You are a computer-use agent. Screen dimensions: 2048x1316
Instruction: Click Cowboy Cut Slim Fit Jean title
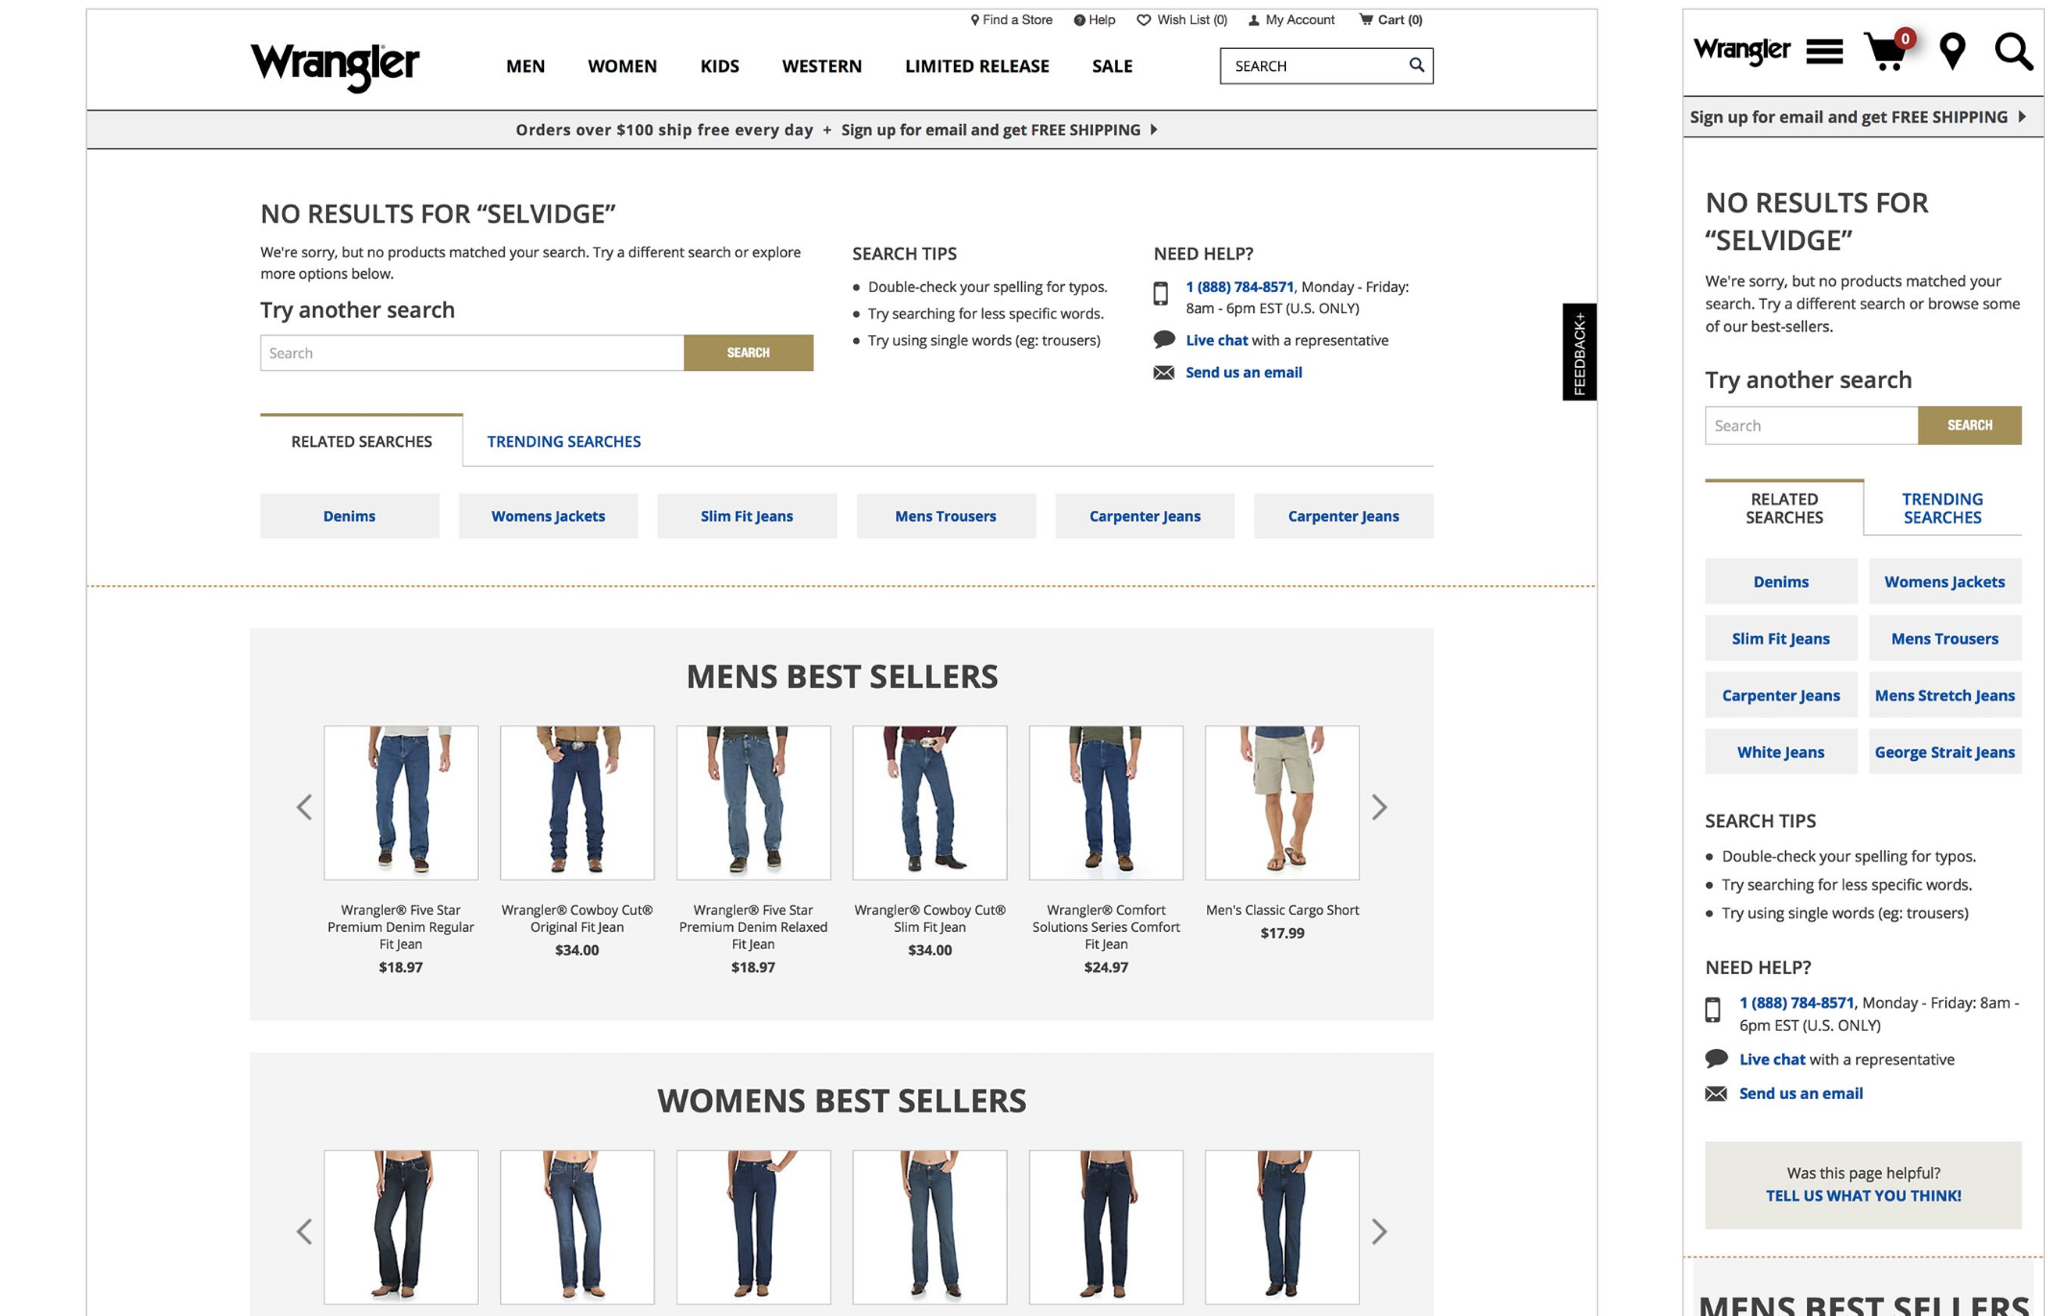coord(929,919)
